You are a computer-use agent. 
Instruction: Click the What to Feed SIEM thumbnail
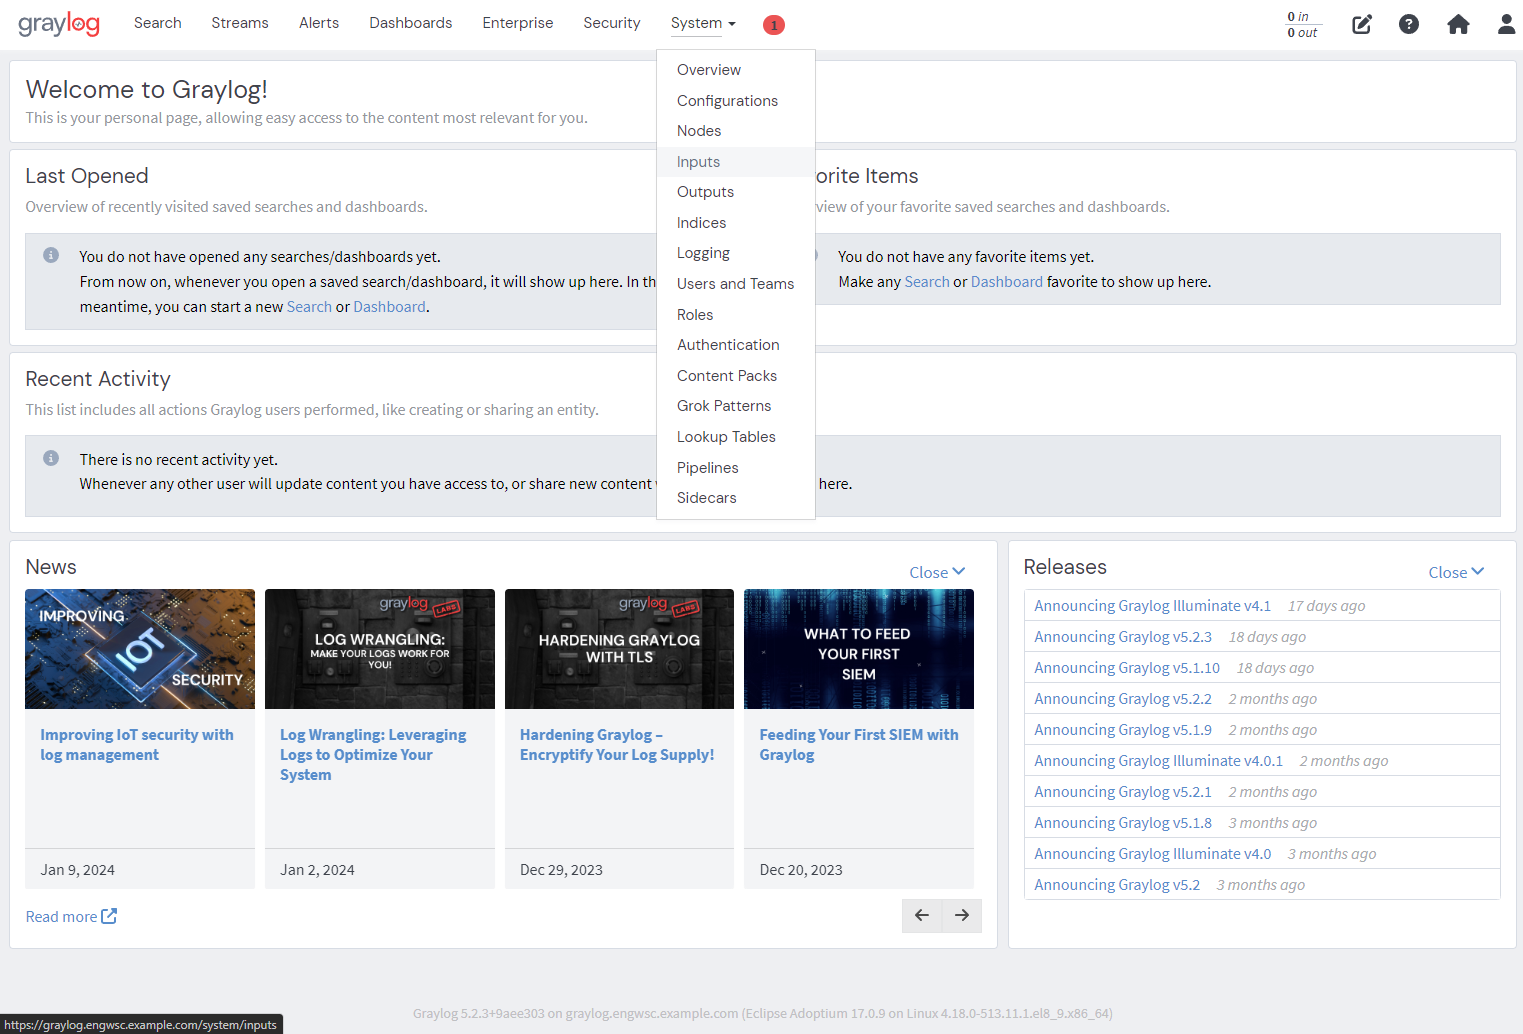click(859, 649)
